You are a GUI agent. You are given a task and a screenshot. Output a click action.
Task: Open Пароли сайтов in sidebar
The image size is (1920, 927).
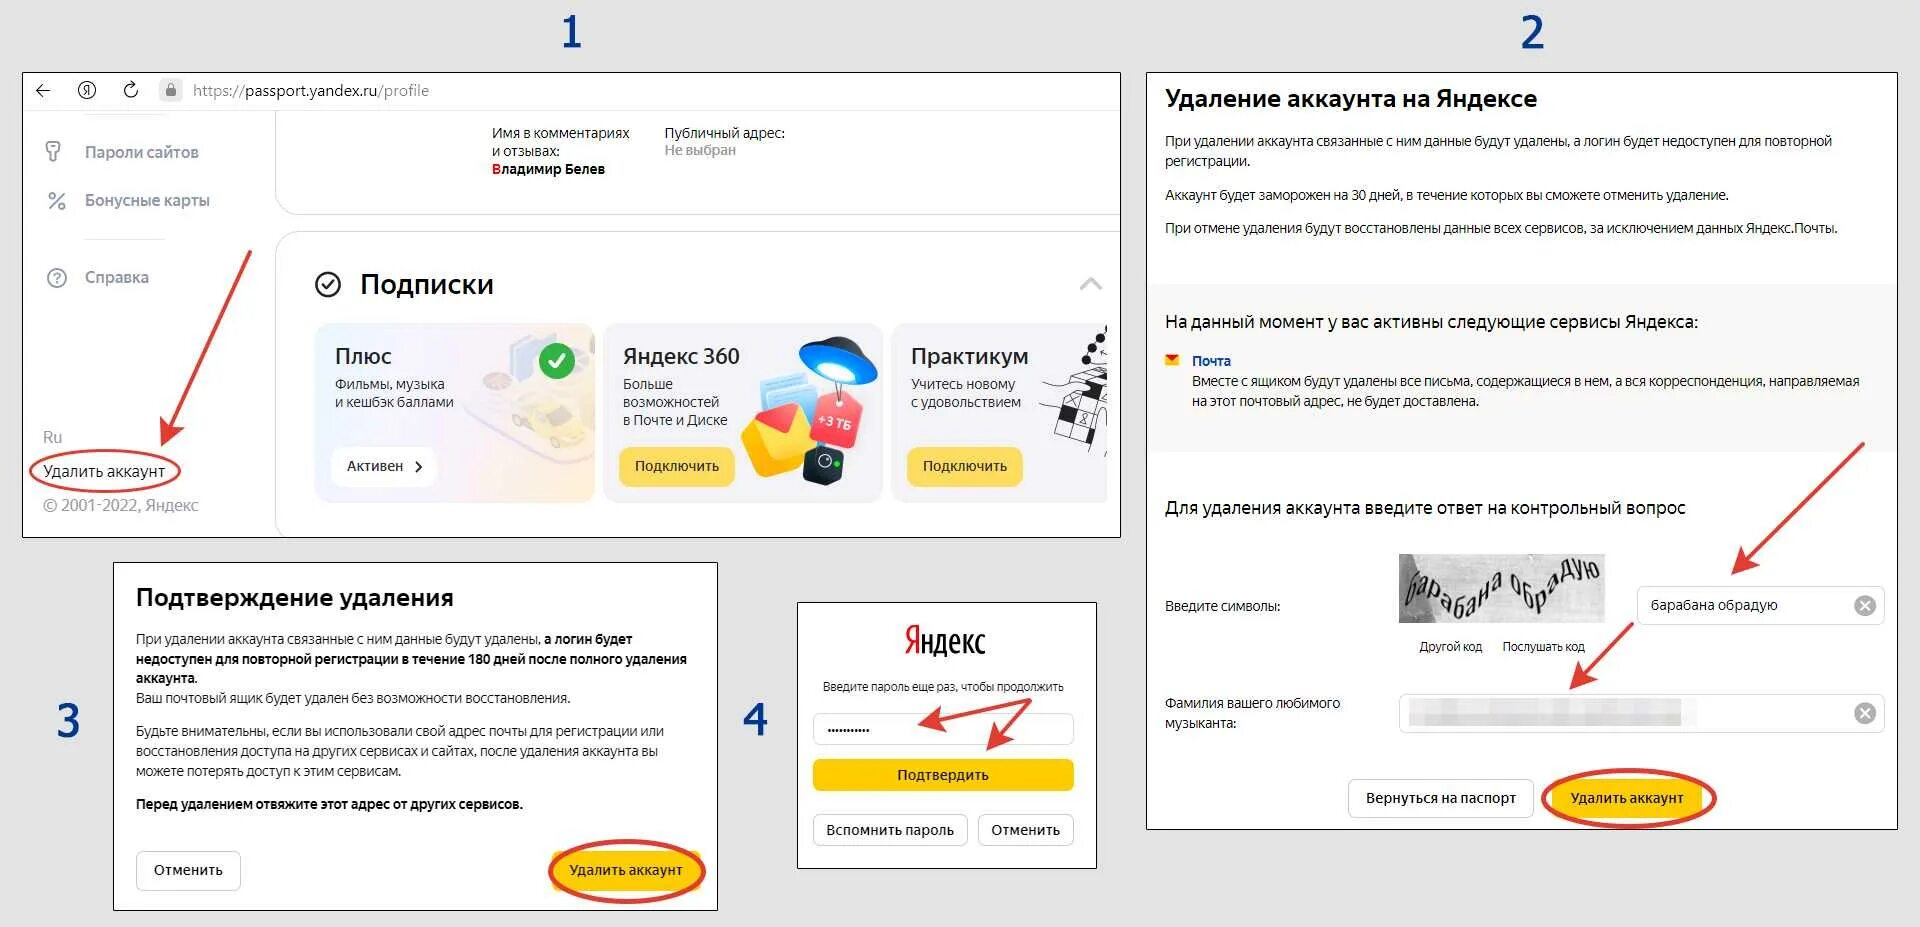click(x=141, y=152)
